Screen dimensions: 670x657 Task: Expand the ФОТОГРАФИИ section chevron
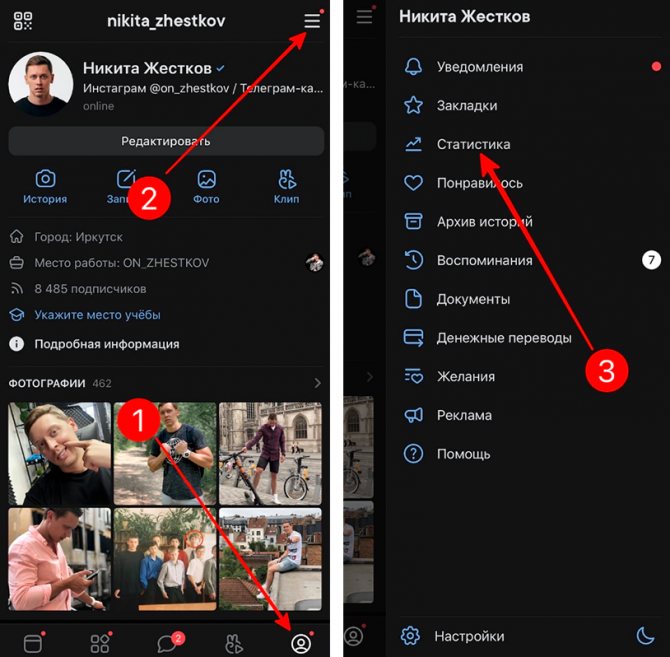(x=317, y=383)
